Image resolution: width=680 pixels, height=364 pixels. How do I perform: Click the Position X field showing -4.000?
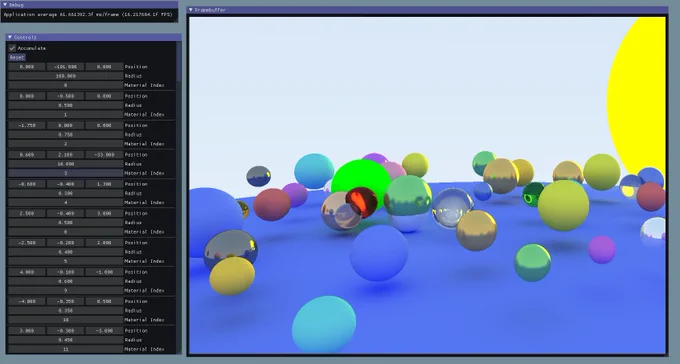pos(27,302)
